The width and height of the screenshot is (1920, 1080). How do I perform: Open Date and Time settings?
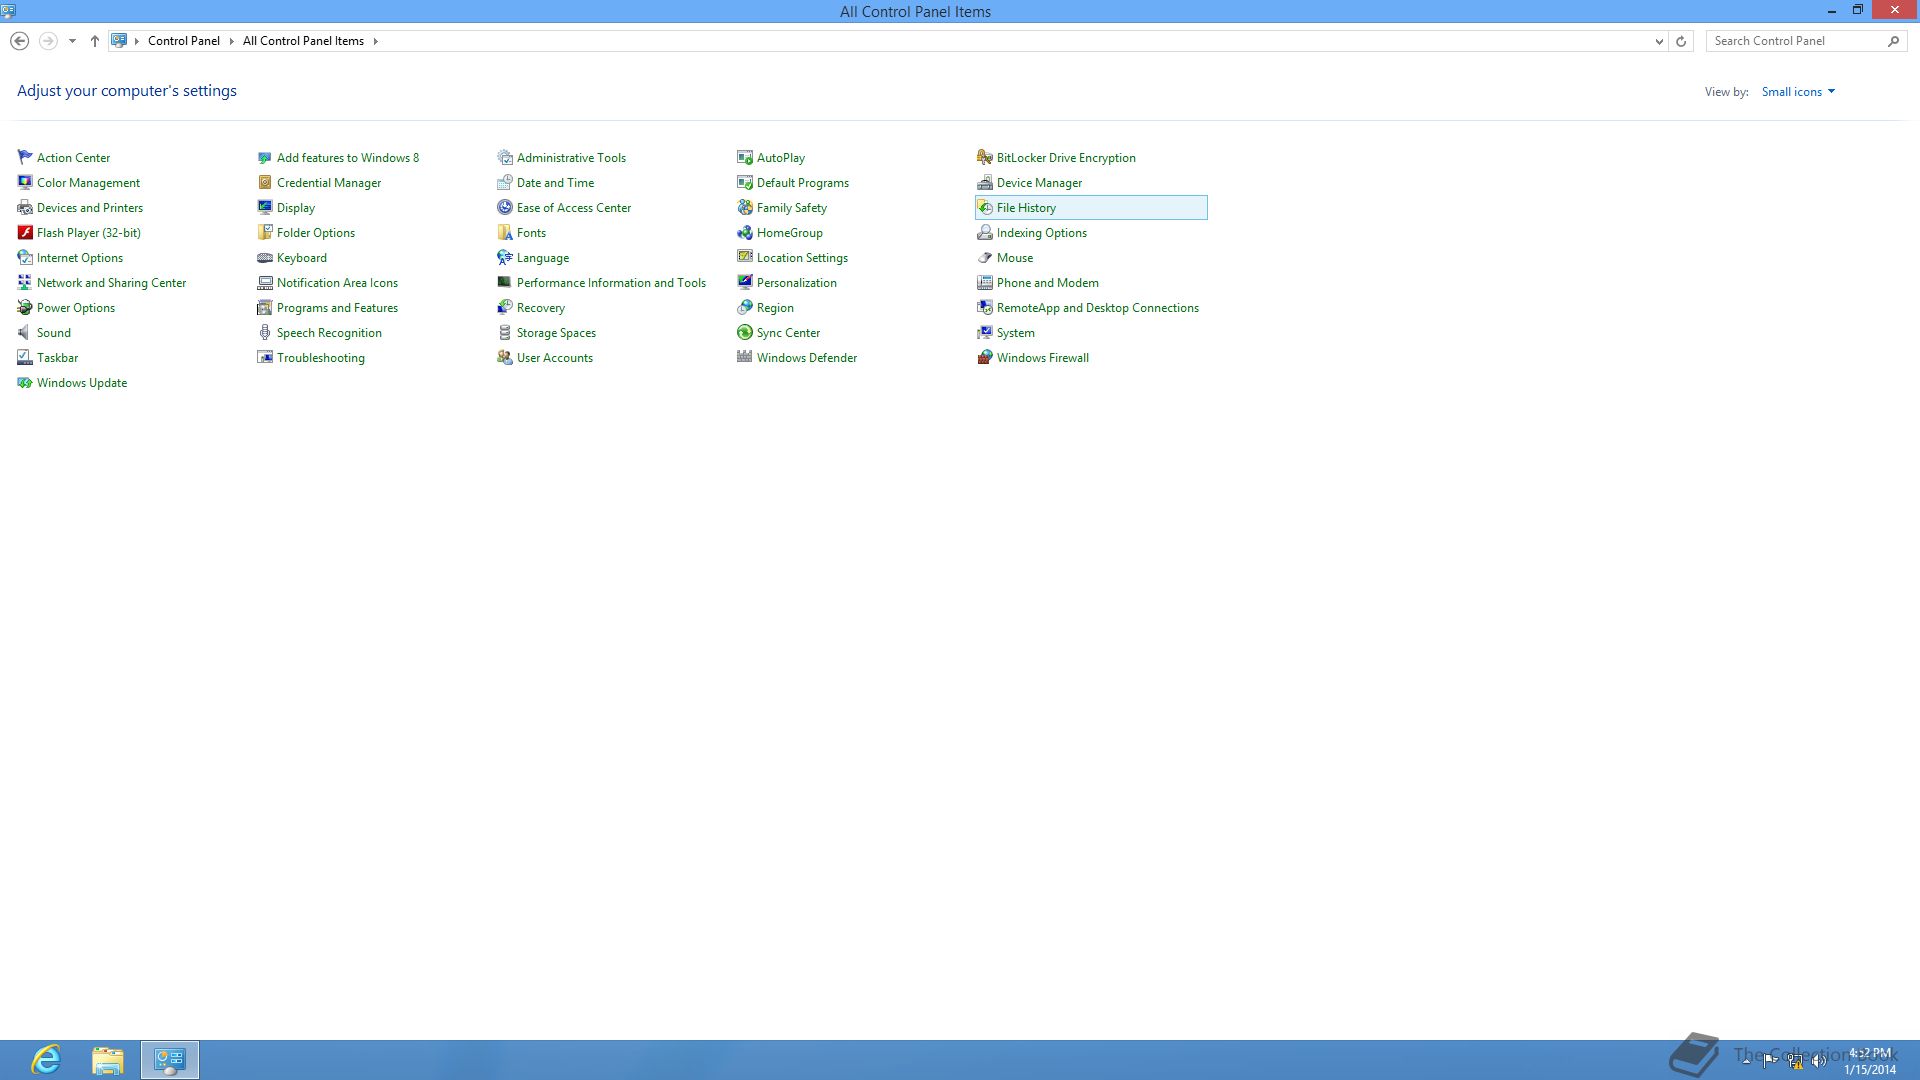[555, 183]
